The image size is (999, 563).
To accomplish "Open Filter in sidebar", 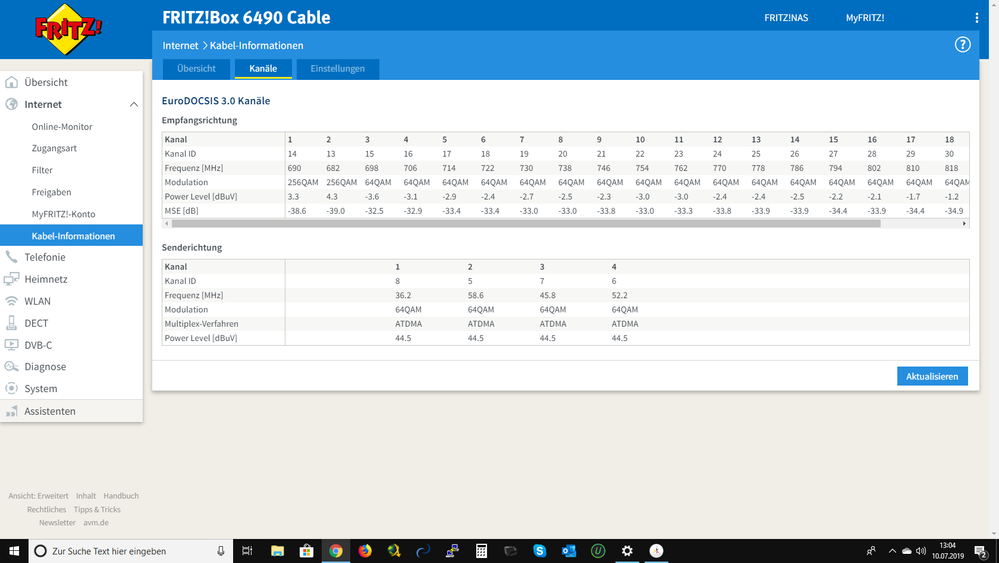I will tap(42, 170).
